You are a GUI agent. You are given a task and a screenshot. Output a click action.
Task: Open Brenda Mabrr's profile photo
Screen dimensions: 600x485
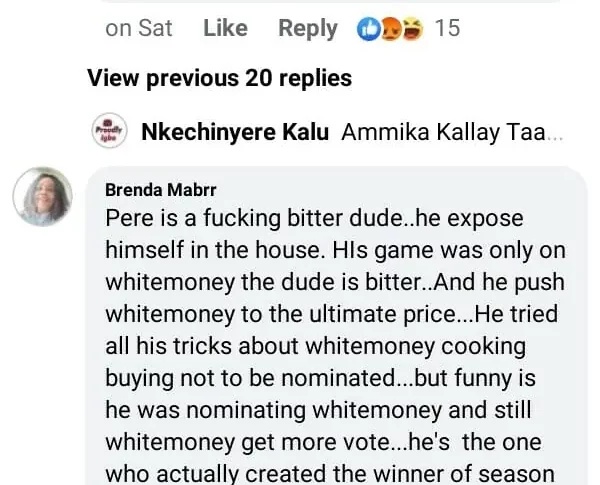click(x=43, y=197)
